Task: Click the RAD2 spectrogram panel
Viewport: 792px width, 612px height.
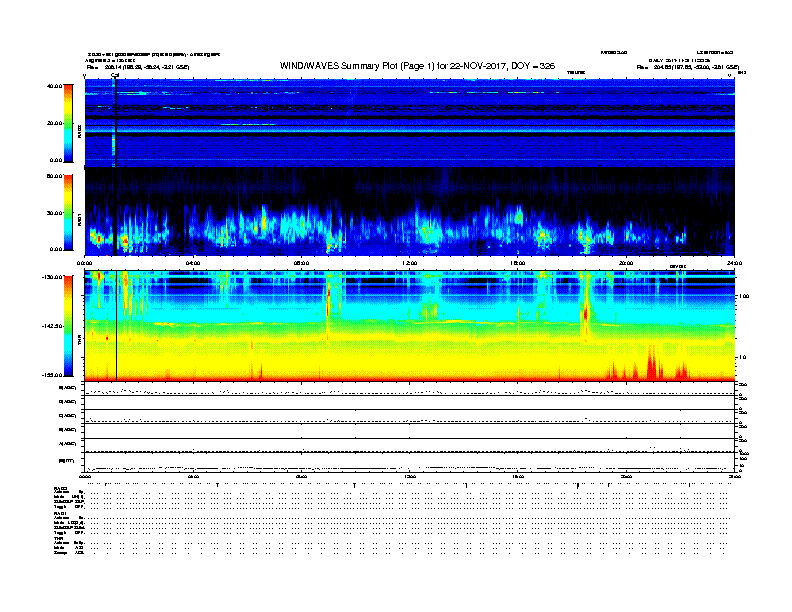Action: click(410, 123)
